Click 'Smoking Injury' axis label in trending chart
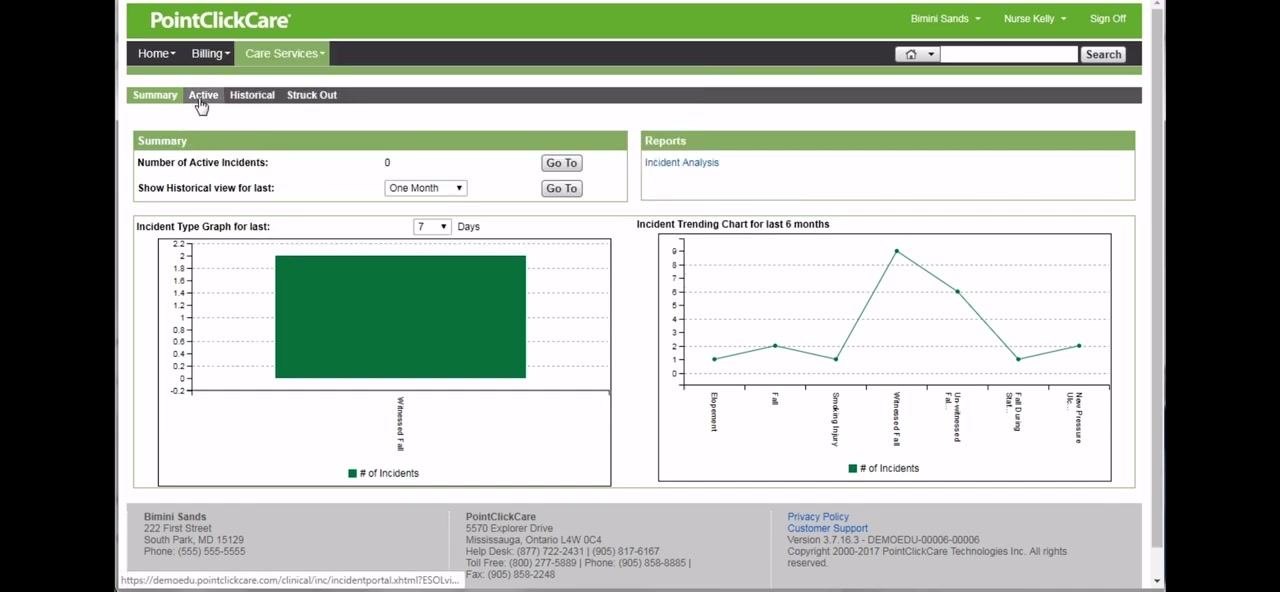Viewport: 1280px width, 592px height. 835,418
